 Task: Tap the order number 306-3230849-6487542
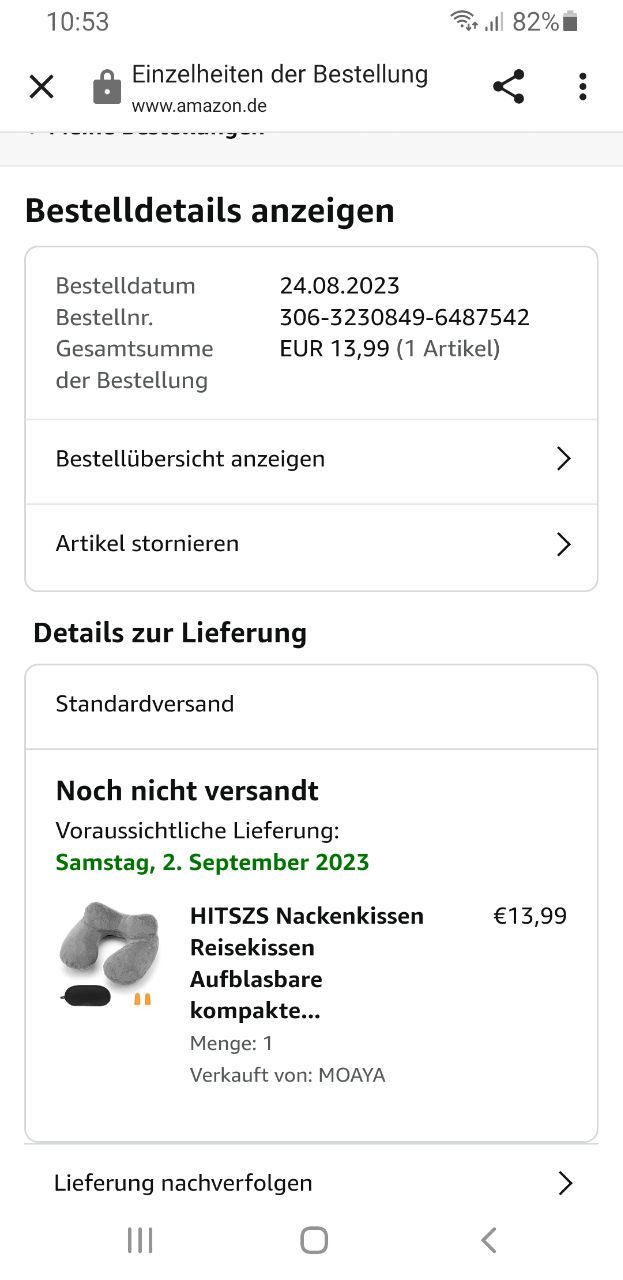pos(404,318)
